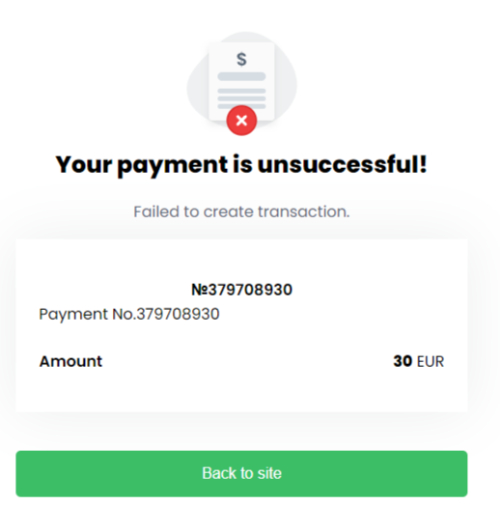
Task: Click the "Failed to create transaction." message
Action: (x=242, y=212)
